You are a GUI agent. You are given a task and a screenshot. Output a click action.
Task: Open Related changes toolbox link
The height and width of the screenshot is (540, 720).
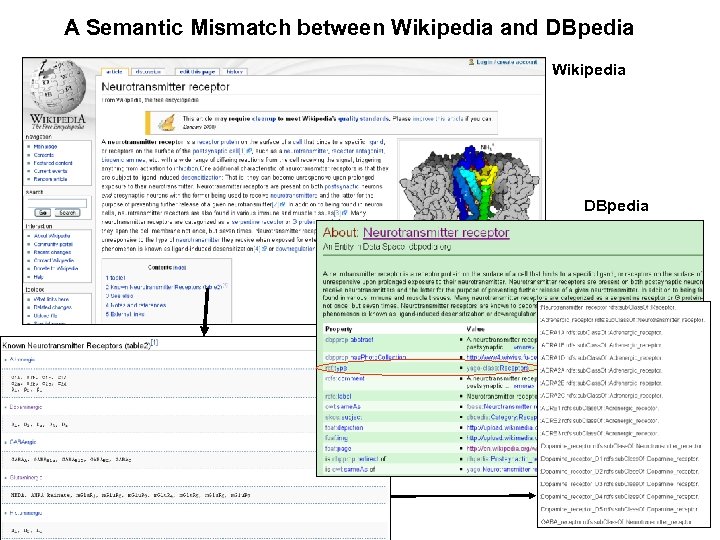[x=52, y=307]
